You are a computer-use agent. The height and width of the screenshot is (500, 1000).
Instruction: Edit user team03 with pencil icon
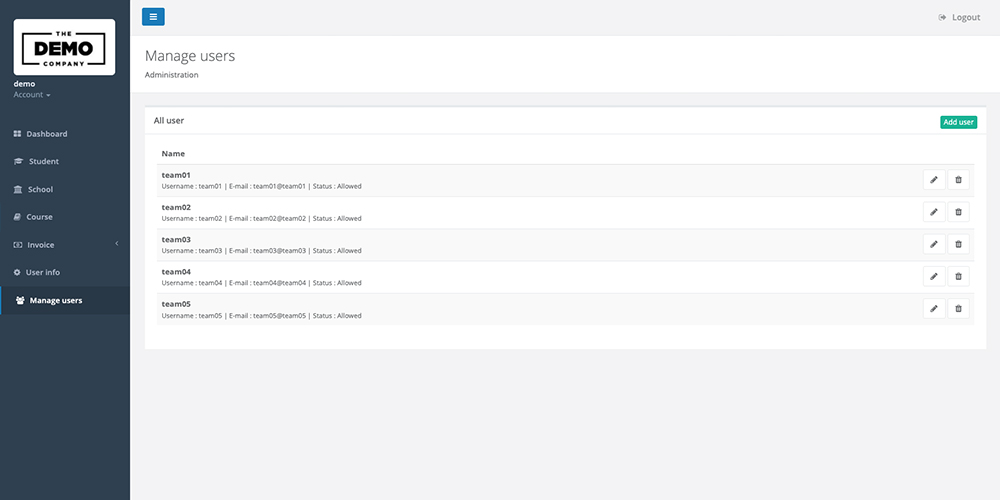tap(934, 244)
